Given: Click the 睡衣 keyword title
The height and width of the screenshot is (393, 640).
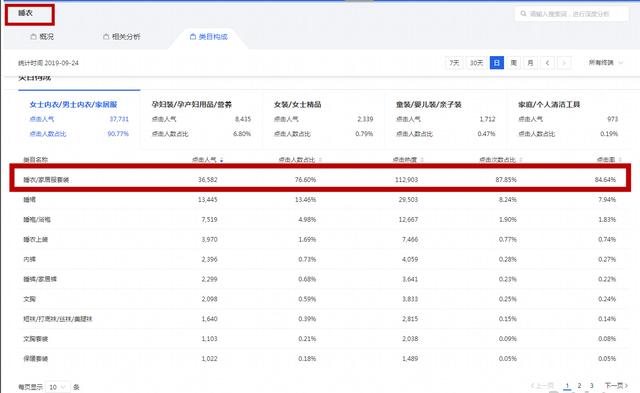Looking at the screenshot, I should pyautogui.click(x=25, y=13).
